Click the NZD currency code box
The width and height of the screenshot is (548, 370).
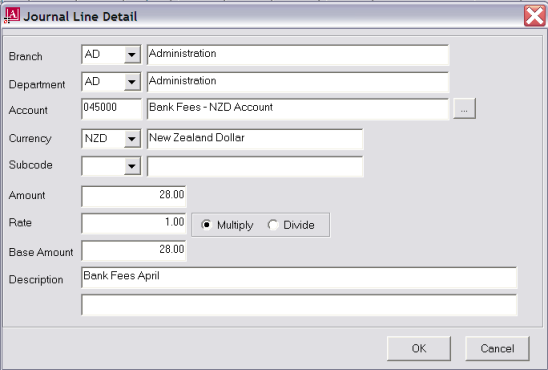(111, 139)
